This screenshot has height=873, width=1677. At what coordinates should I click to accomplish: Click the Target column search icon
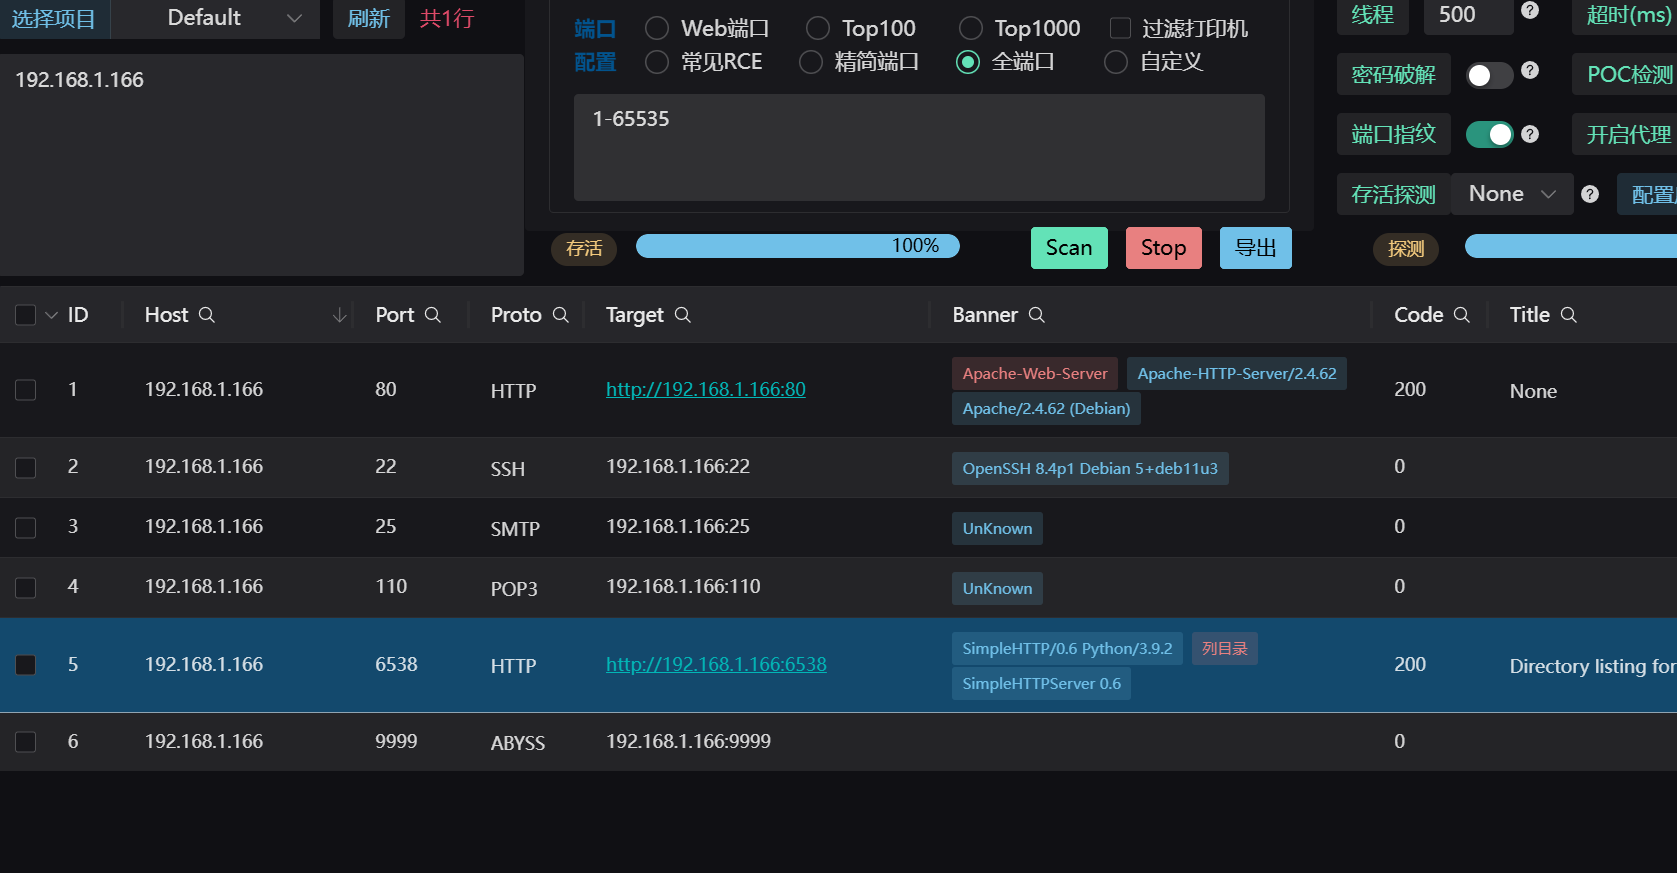pos(683,315)
